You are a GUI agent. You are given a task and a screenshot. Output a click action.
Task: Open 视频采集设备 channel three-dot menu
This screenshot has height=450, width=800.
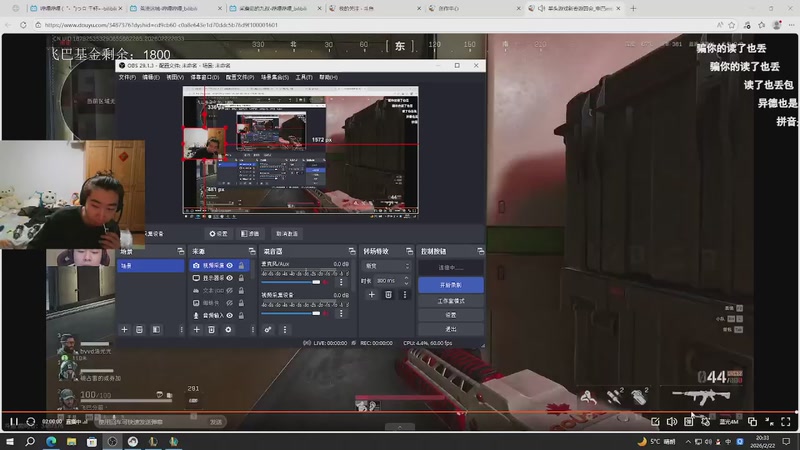(x=341, y=313)
